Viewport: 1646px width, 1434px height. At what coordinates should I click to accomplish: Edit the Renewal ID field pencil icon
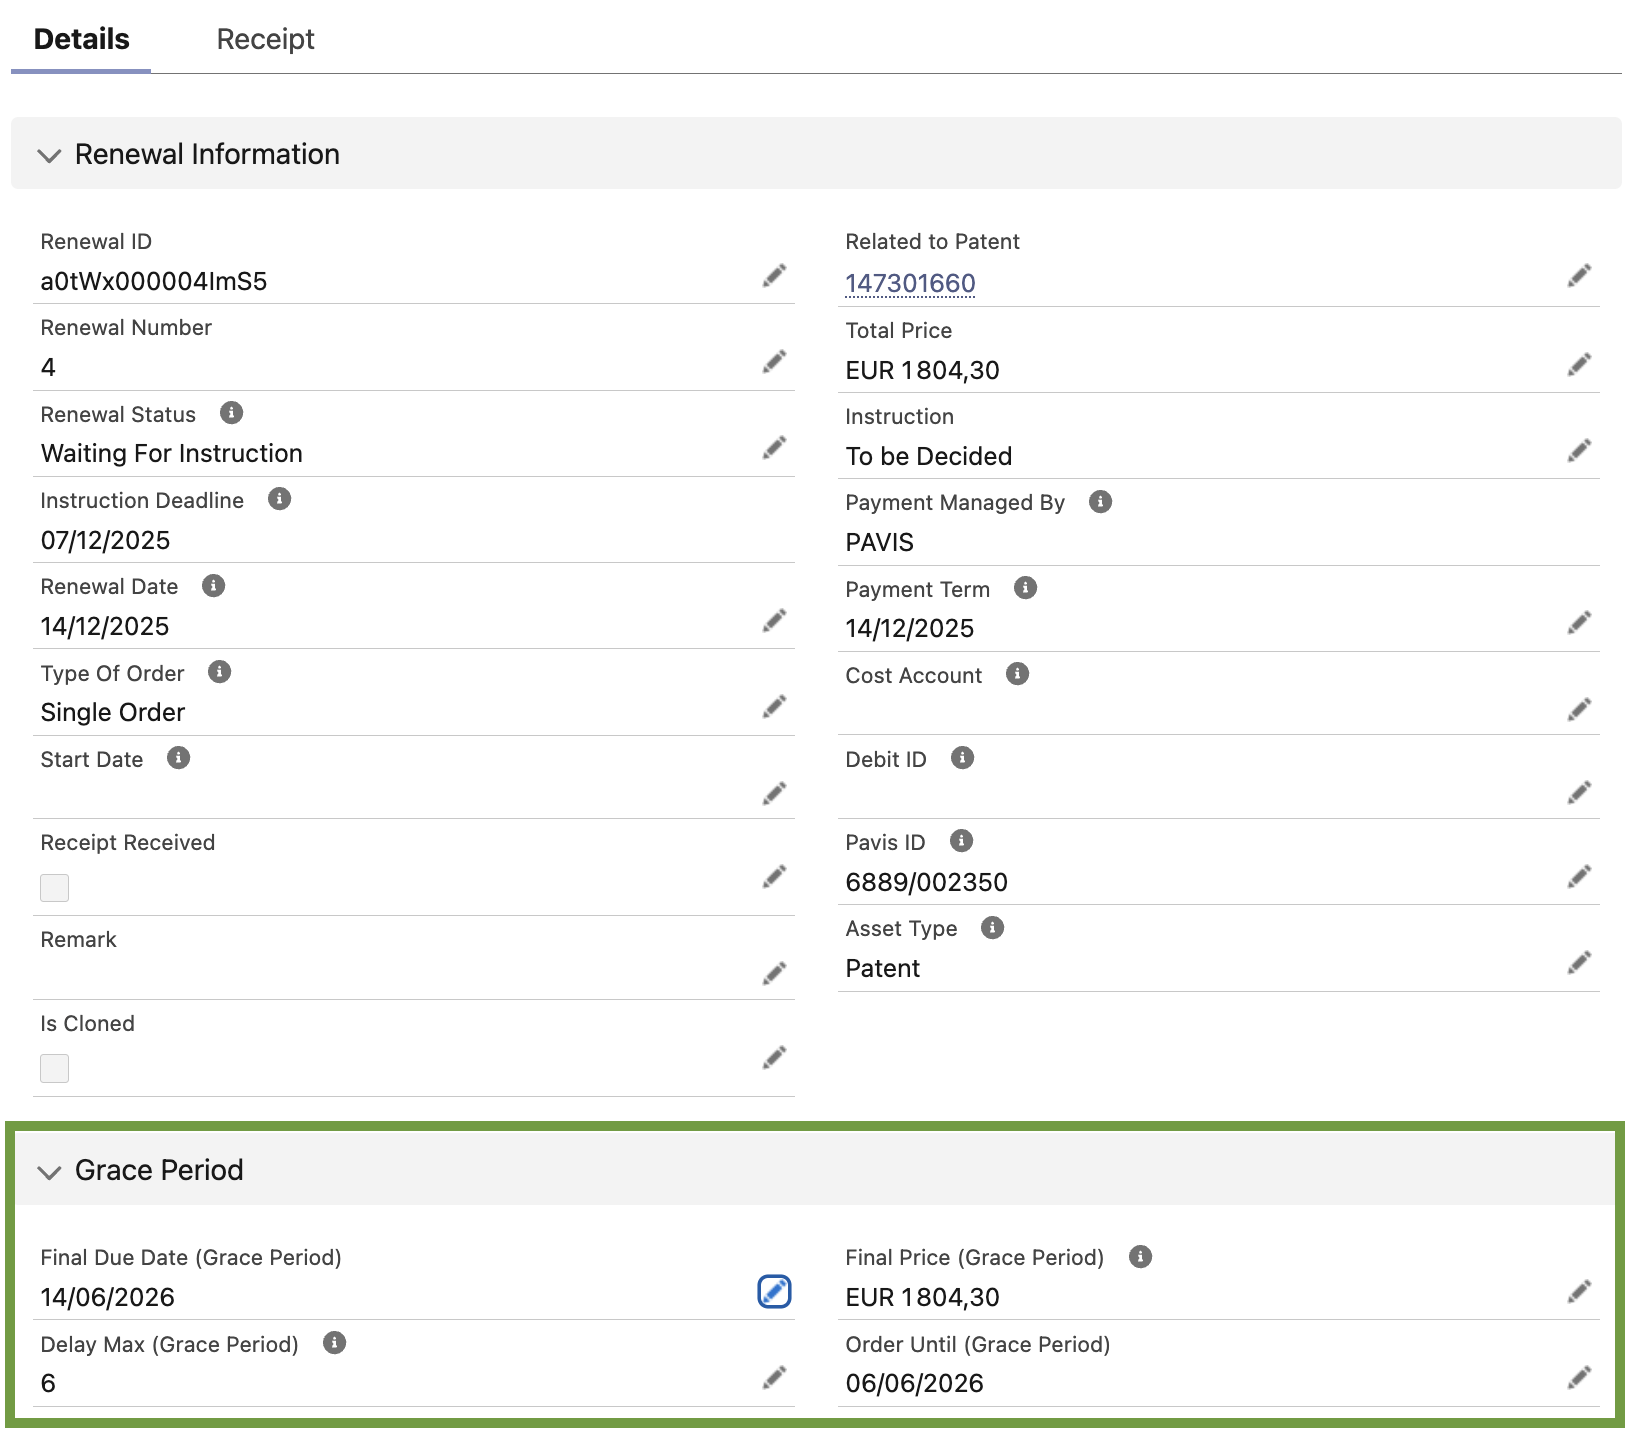[x=774, y=276]
